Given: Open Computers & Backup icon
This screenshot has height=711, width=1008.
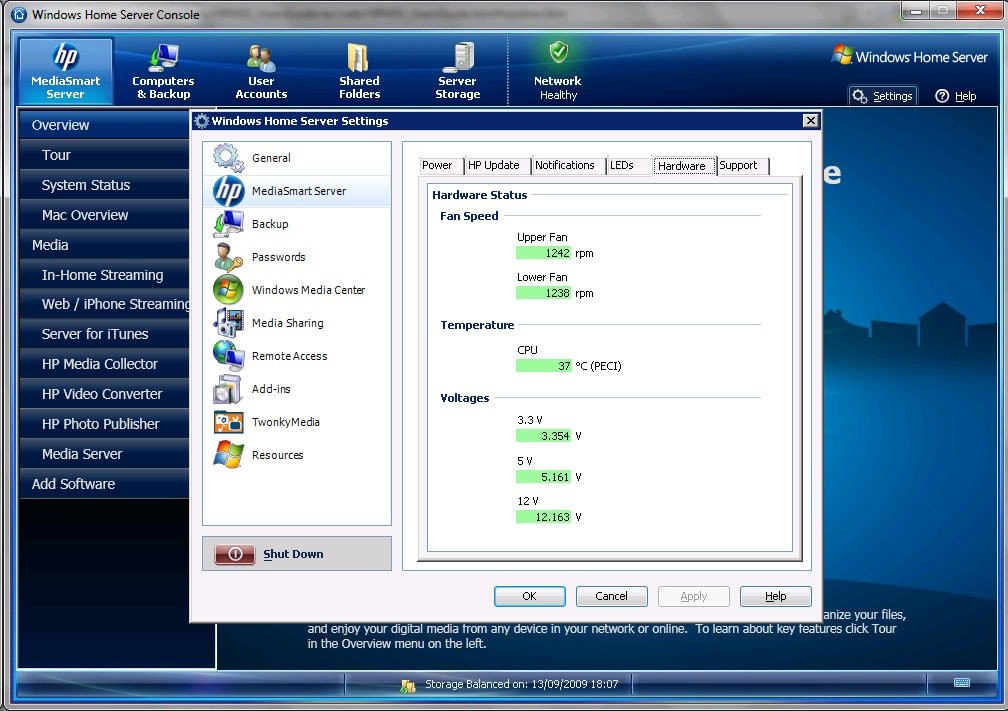Looking at the screenshot, I should pos(163,57).
